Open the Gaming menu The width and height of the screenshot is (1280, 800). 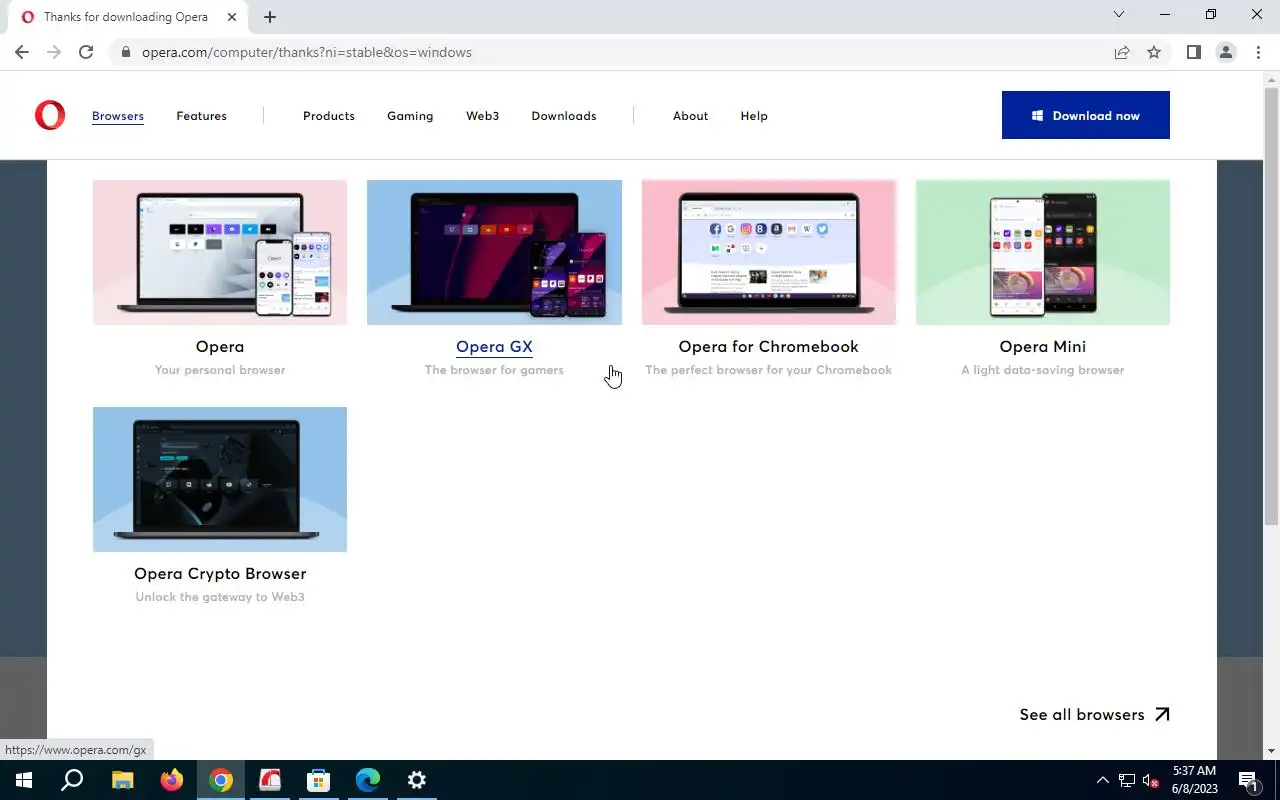(x=410, y=116)
